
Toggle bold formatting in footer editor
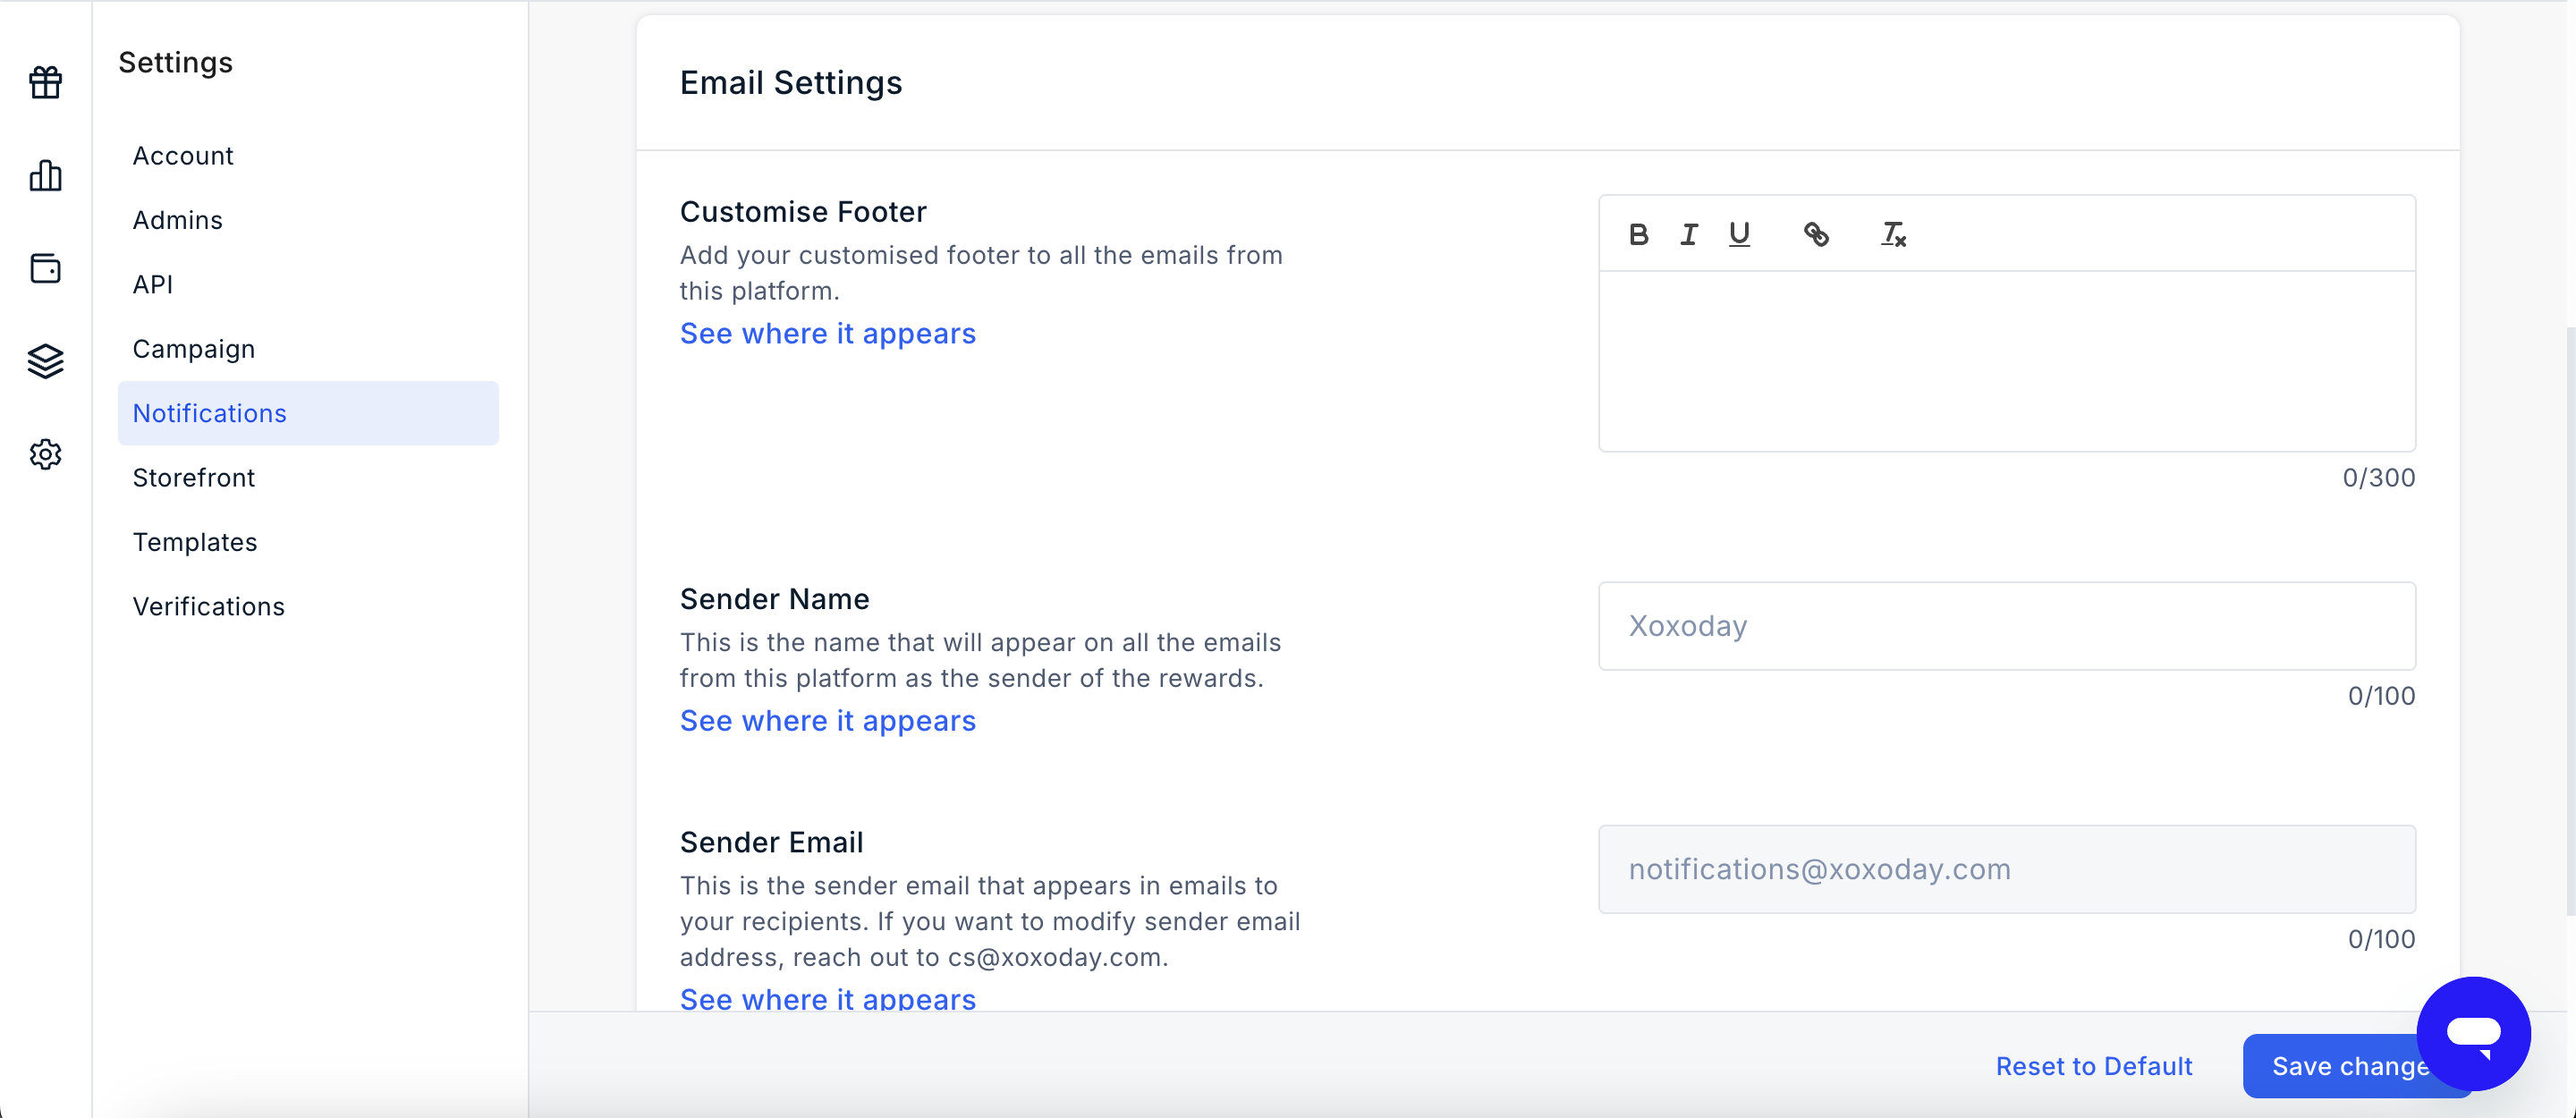click(x=1638, y=234)
